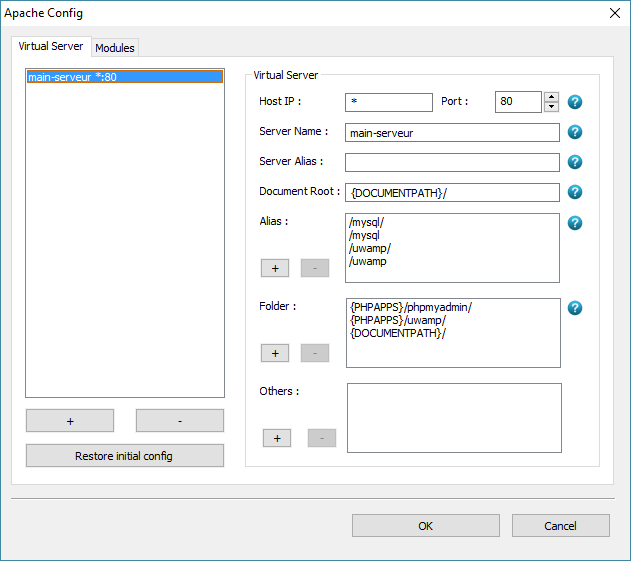This screenshot has height=561, width=631.
Task: Show help for Server Alias field
Action: tap(575, 162)
